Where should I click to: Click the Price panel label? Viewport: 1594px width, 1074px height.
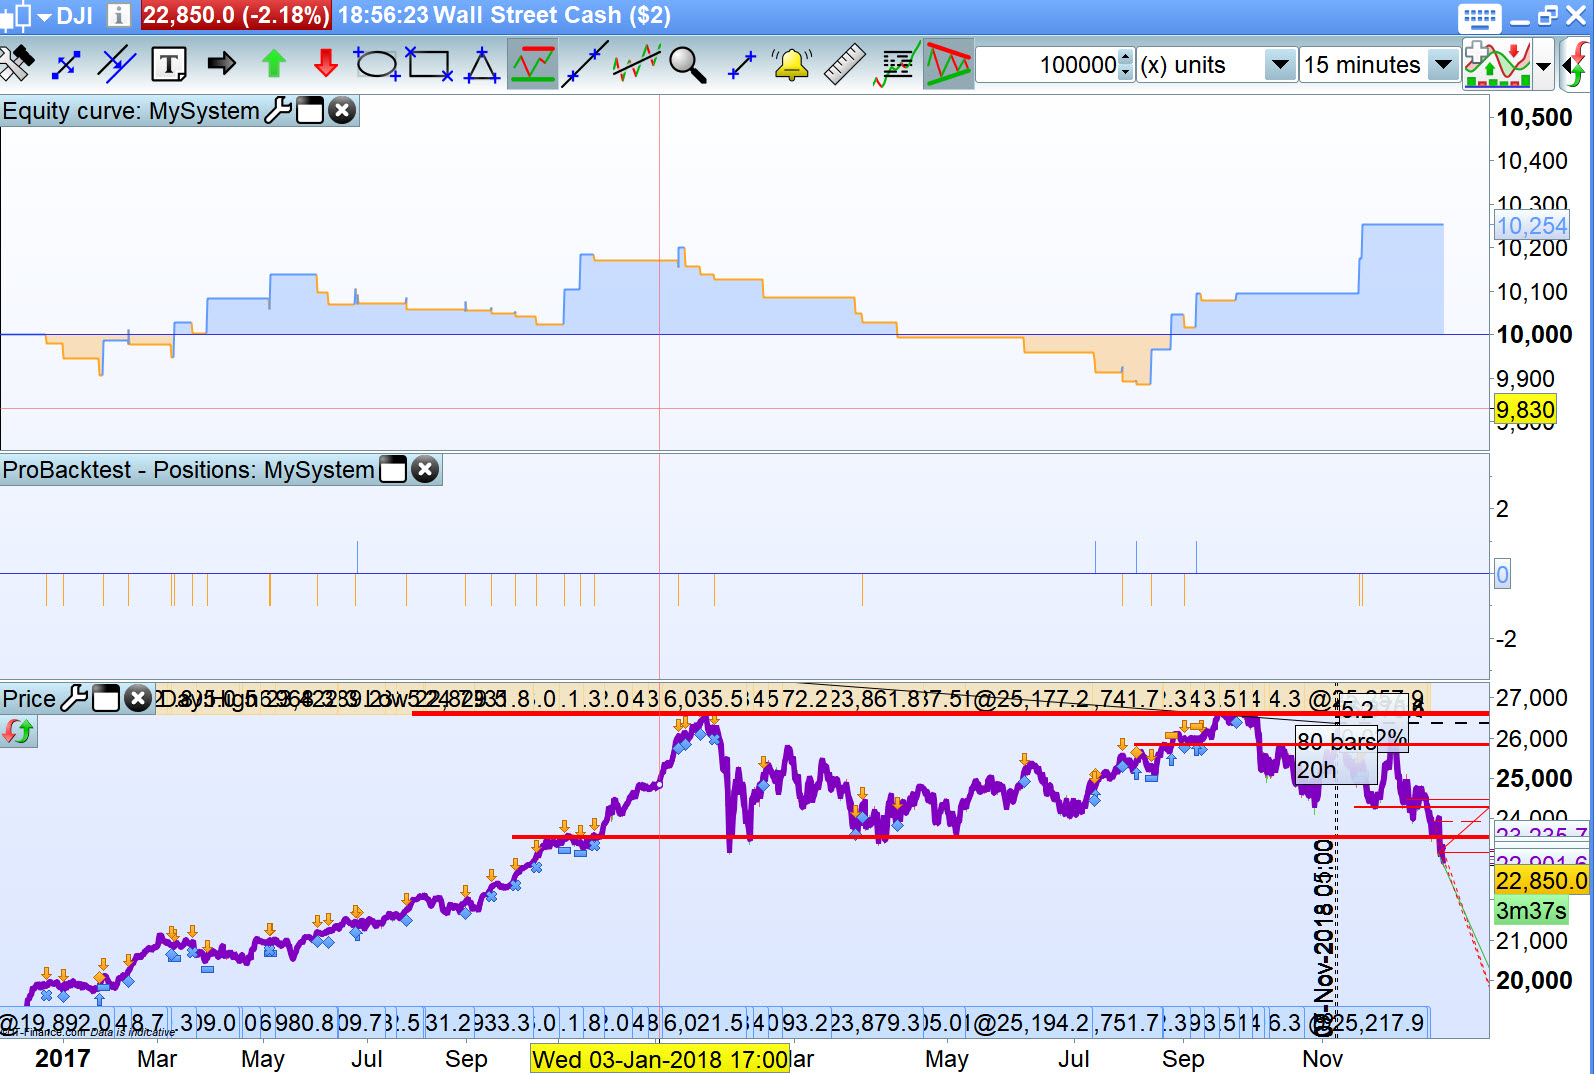[x=29, y=698]
